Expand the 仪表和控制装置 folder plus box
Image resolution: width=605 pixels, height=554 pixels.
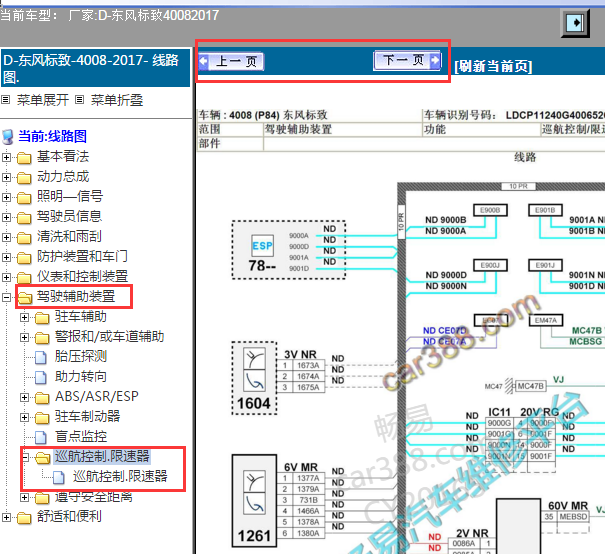click(x=6, y=277)
